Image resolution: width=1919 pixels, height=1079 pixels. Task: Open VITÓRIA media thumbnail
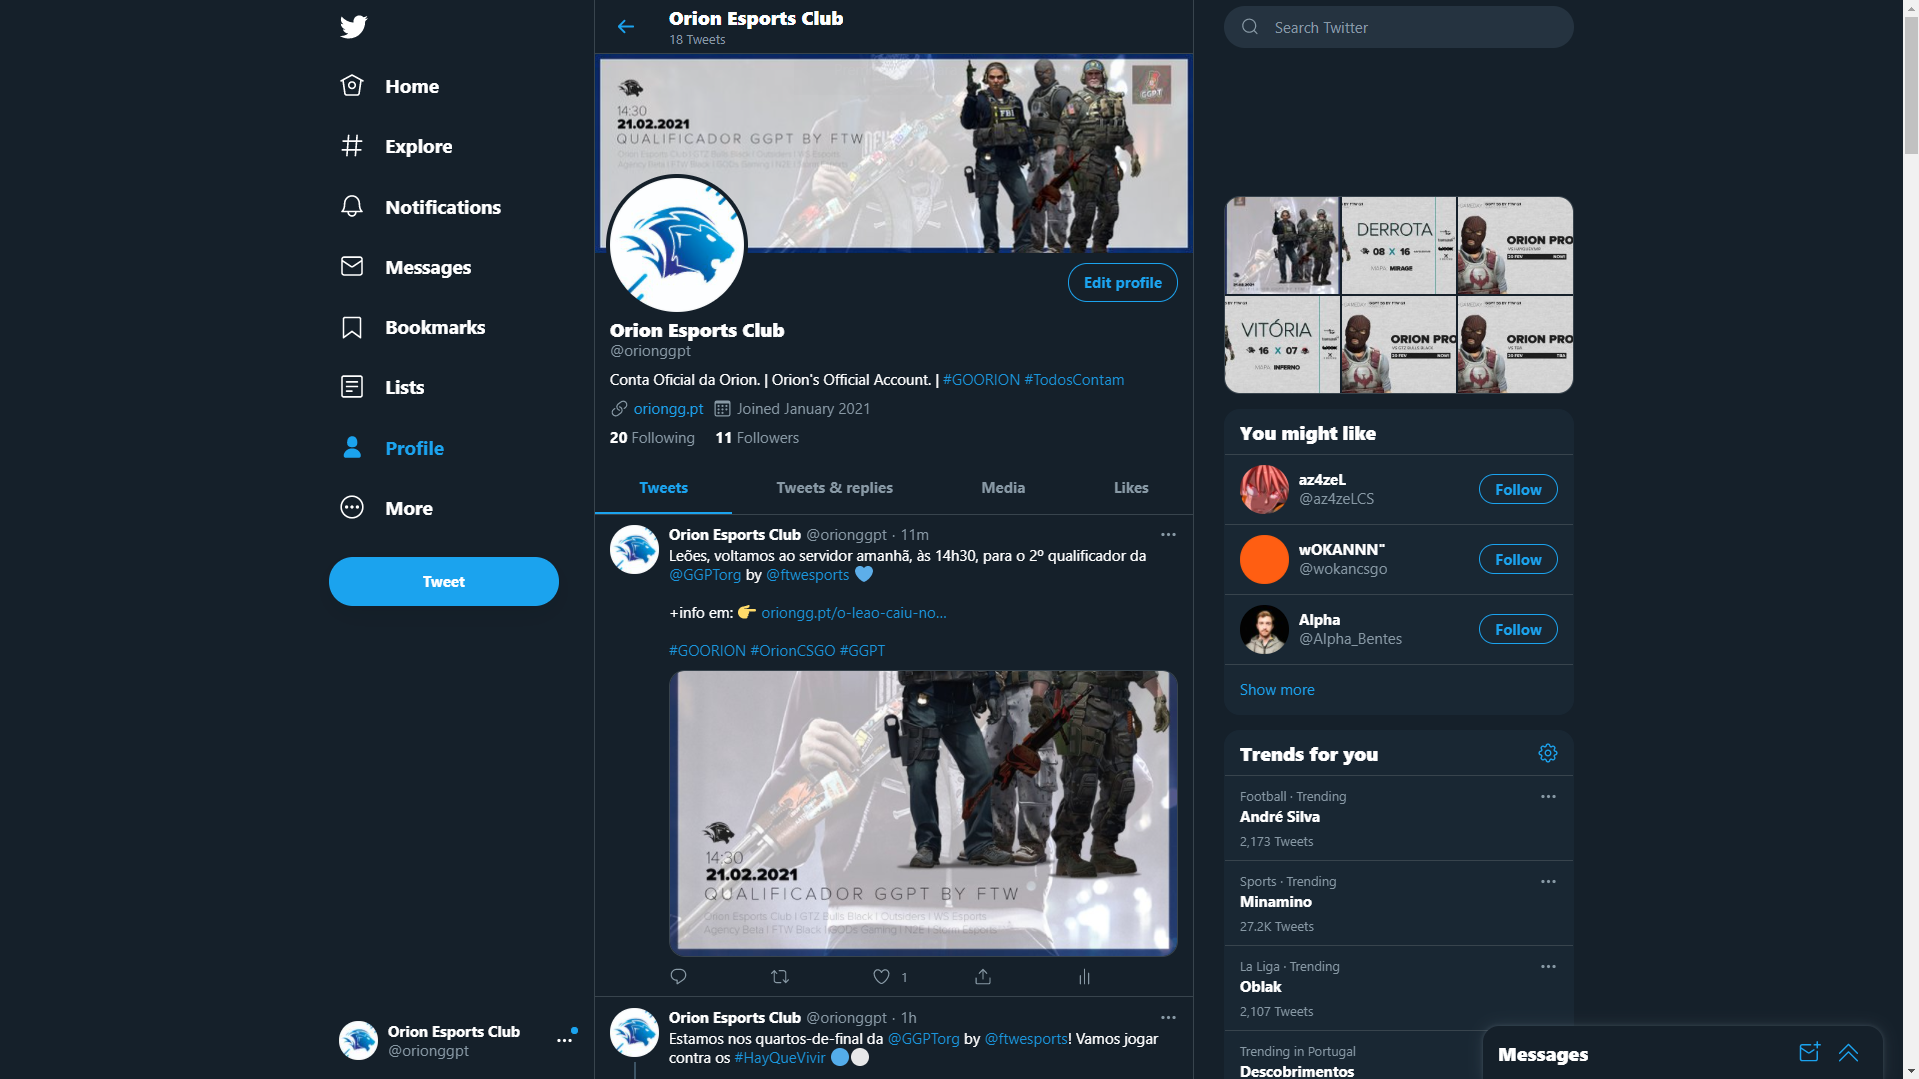pyautogui.click(x=1282, y=344)
